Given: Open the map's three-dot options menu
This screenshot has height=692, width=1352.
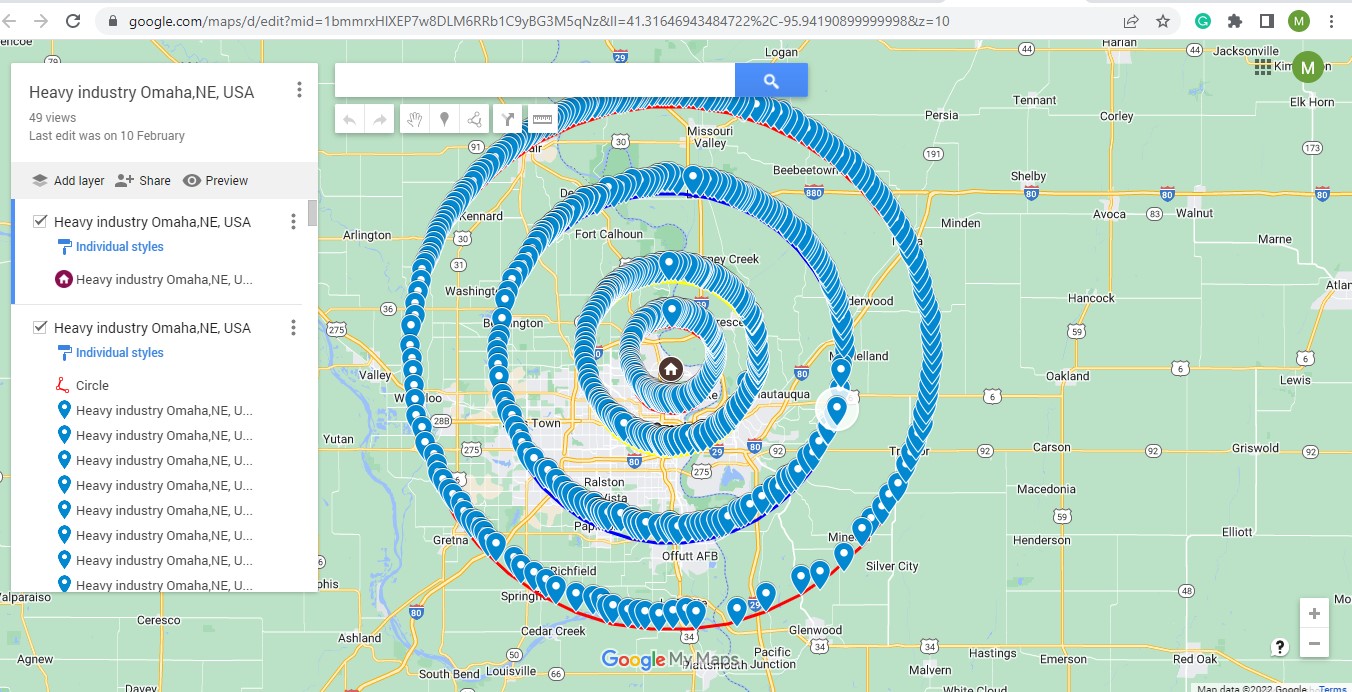Looking at the screenshot, I should point(298,89).
